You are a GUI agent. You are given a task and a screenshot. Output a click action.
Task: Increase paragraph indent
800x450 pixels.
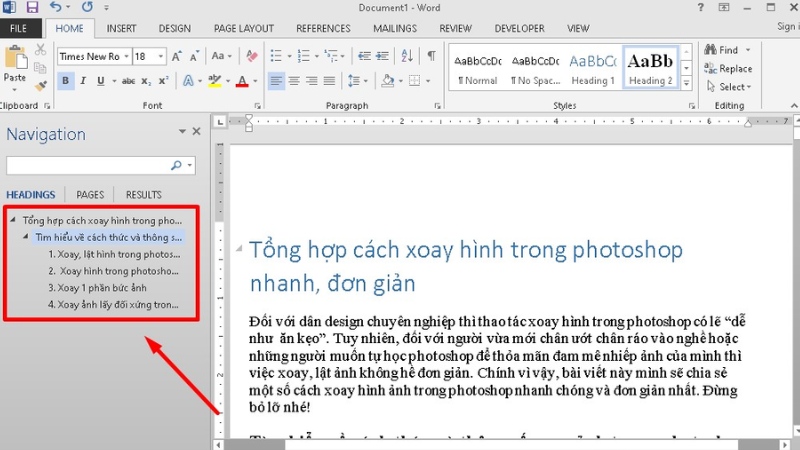pos(383,56)
